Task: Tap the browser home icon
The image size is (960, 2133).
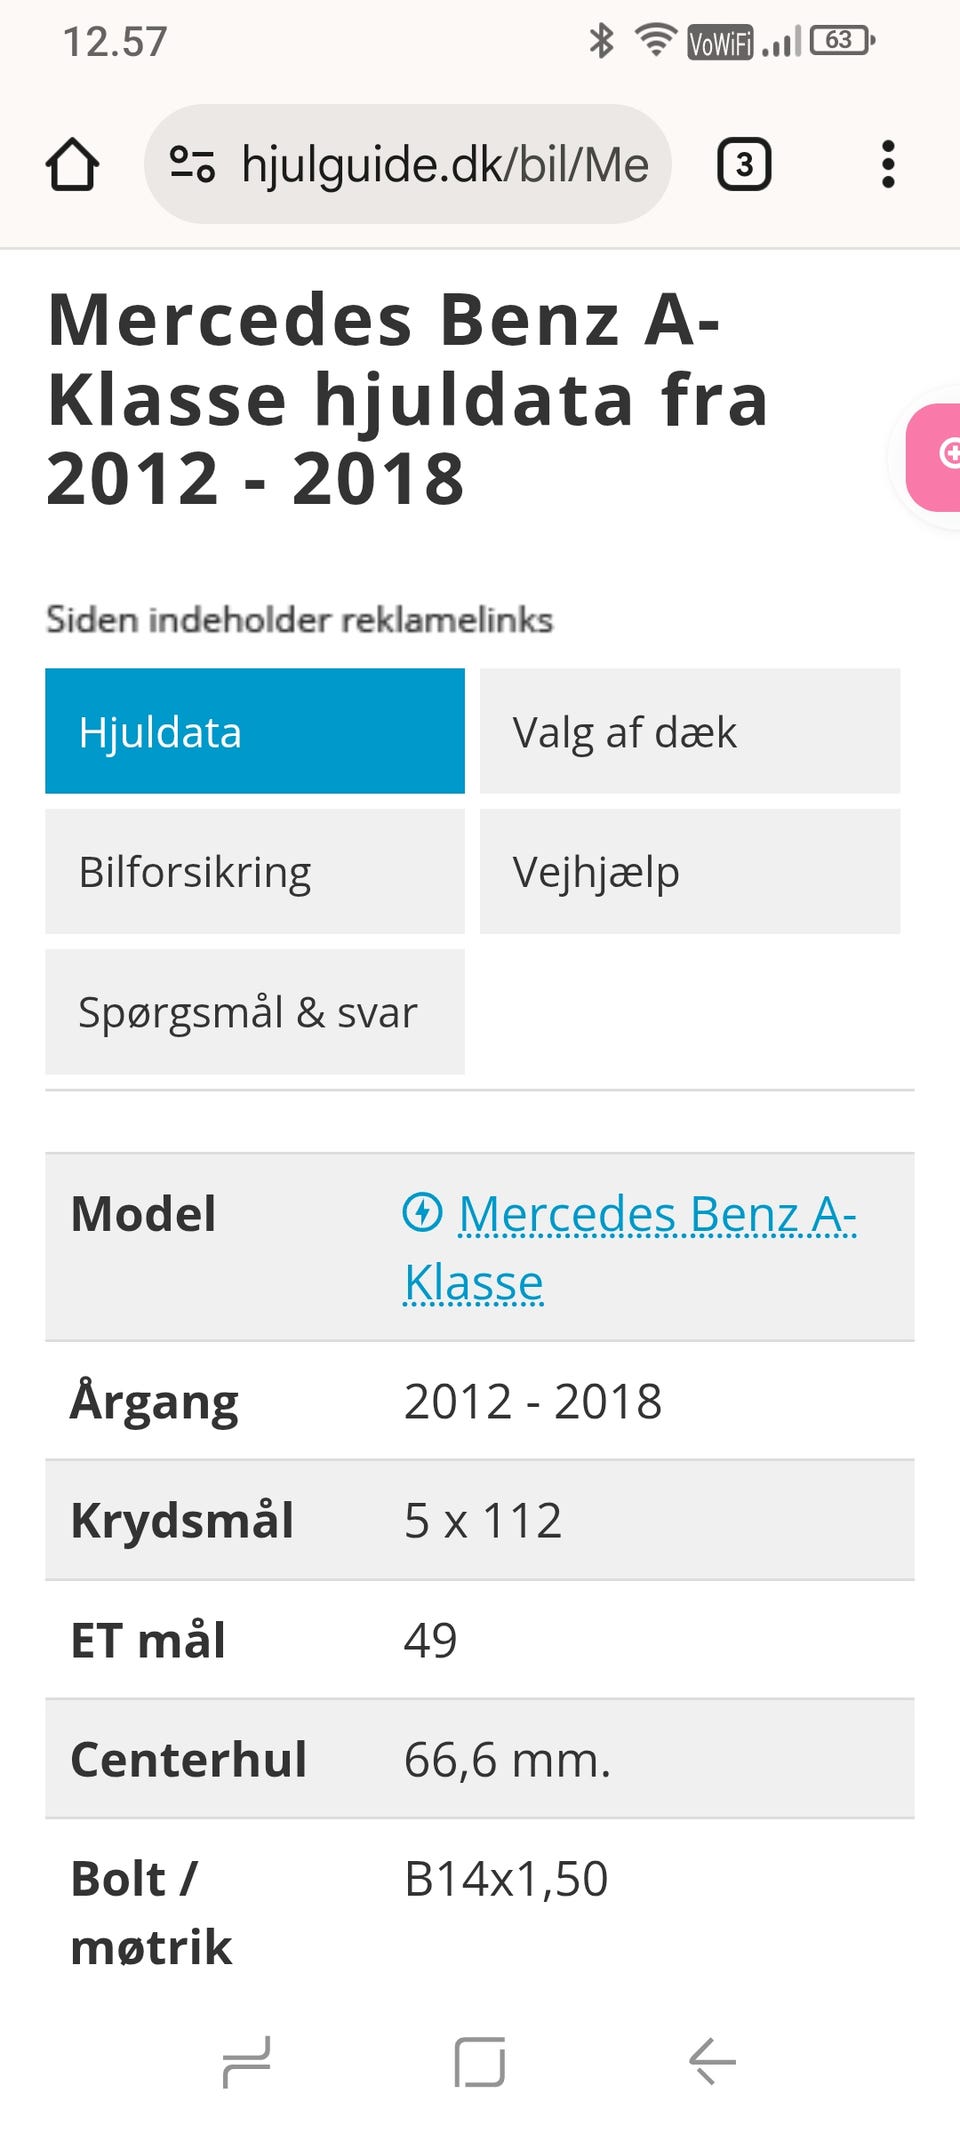Action: coord(72,165)
